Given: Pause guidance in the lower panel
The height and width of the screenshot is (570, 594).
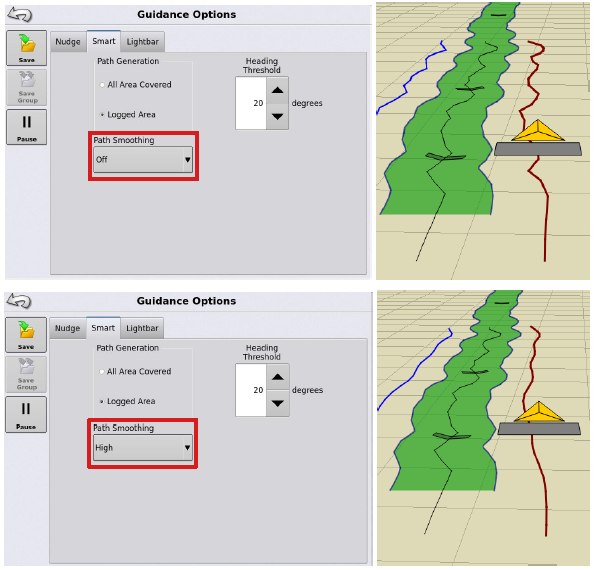Looking at the screenshot, I should click(x=26, y=414).
